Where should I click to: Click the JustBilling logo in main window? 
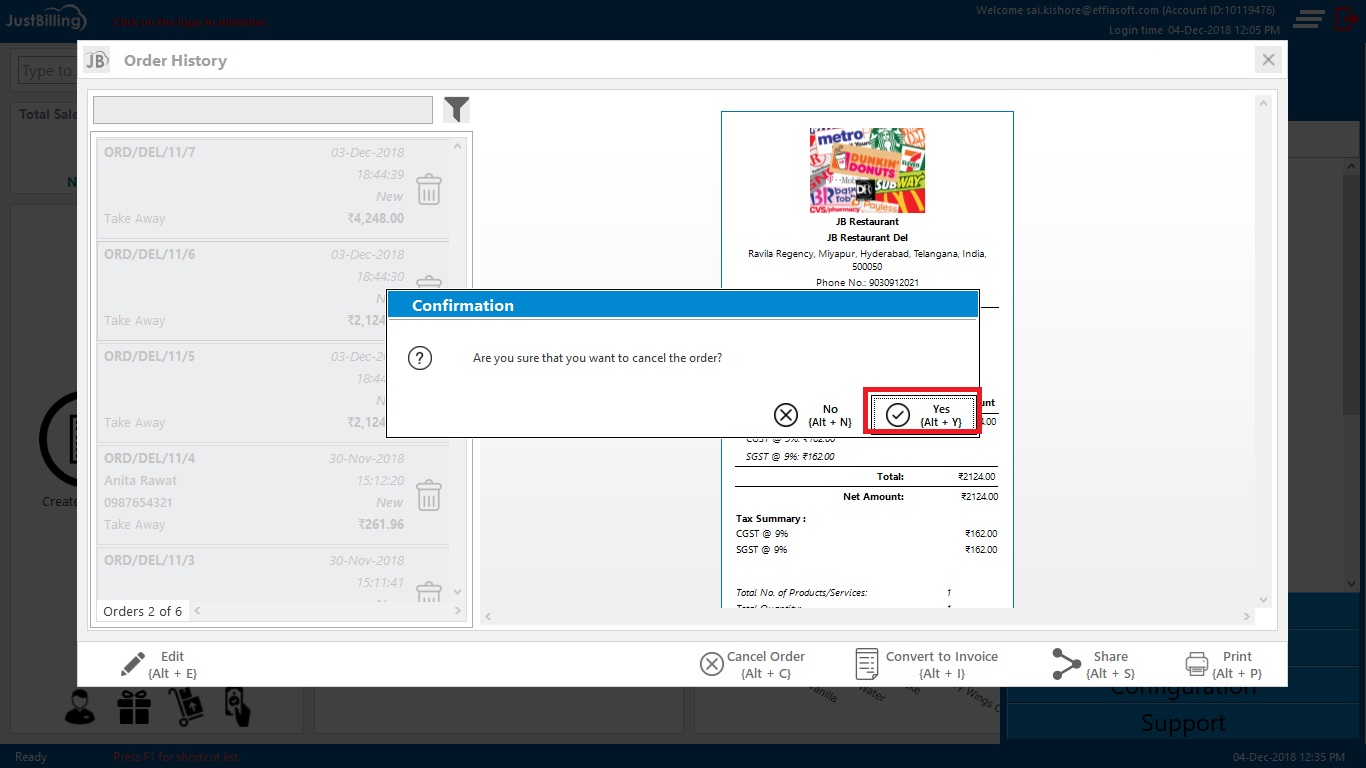coord(47,20)
